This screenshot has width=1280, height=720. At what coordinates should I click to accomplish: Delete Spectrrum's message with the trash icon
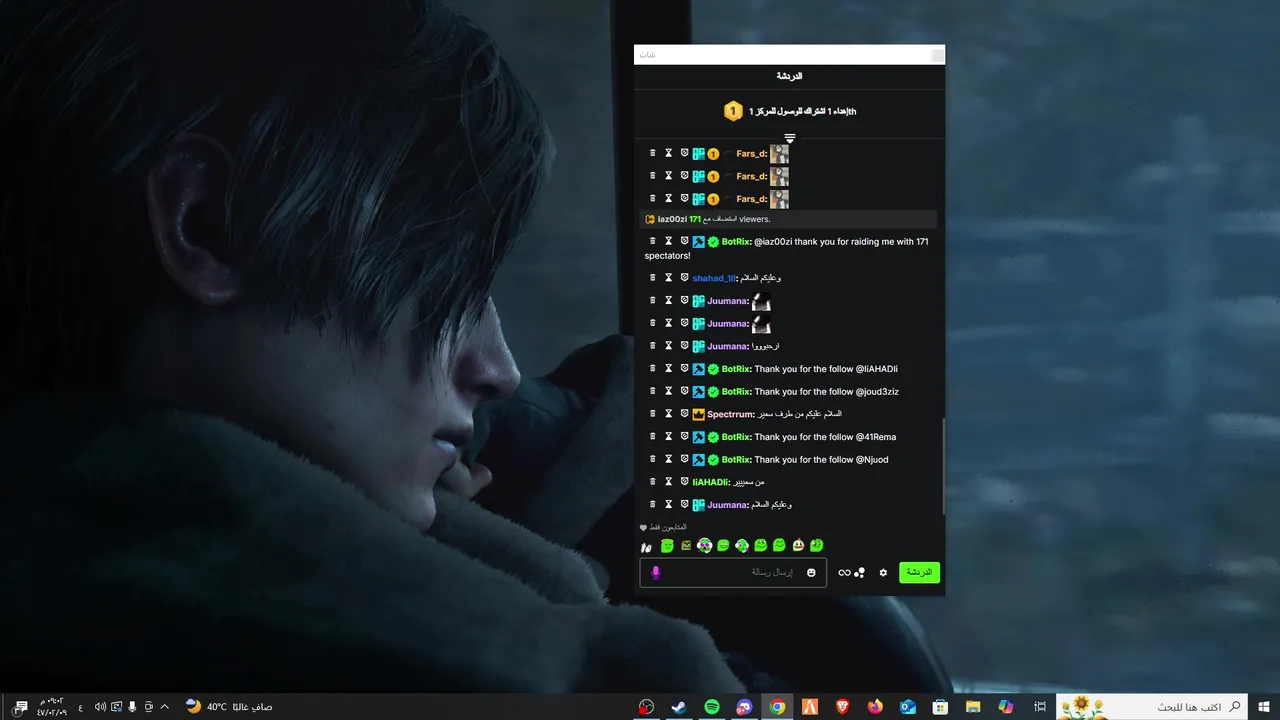[653, 414]
